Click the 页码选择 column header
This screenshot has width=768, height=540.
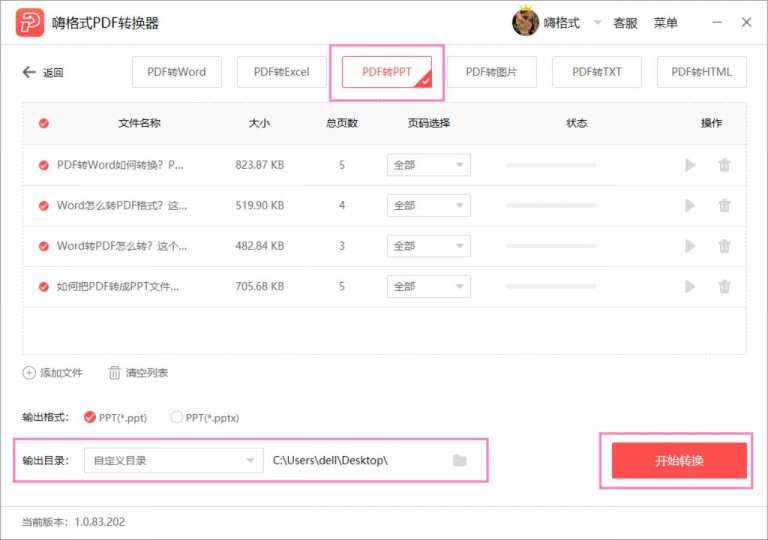click(x=429, y=123)
